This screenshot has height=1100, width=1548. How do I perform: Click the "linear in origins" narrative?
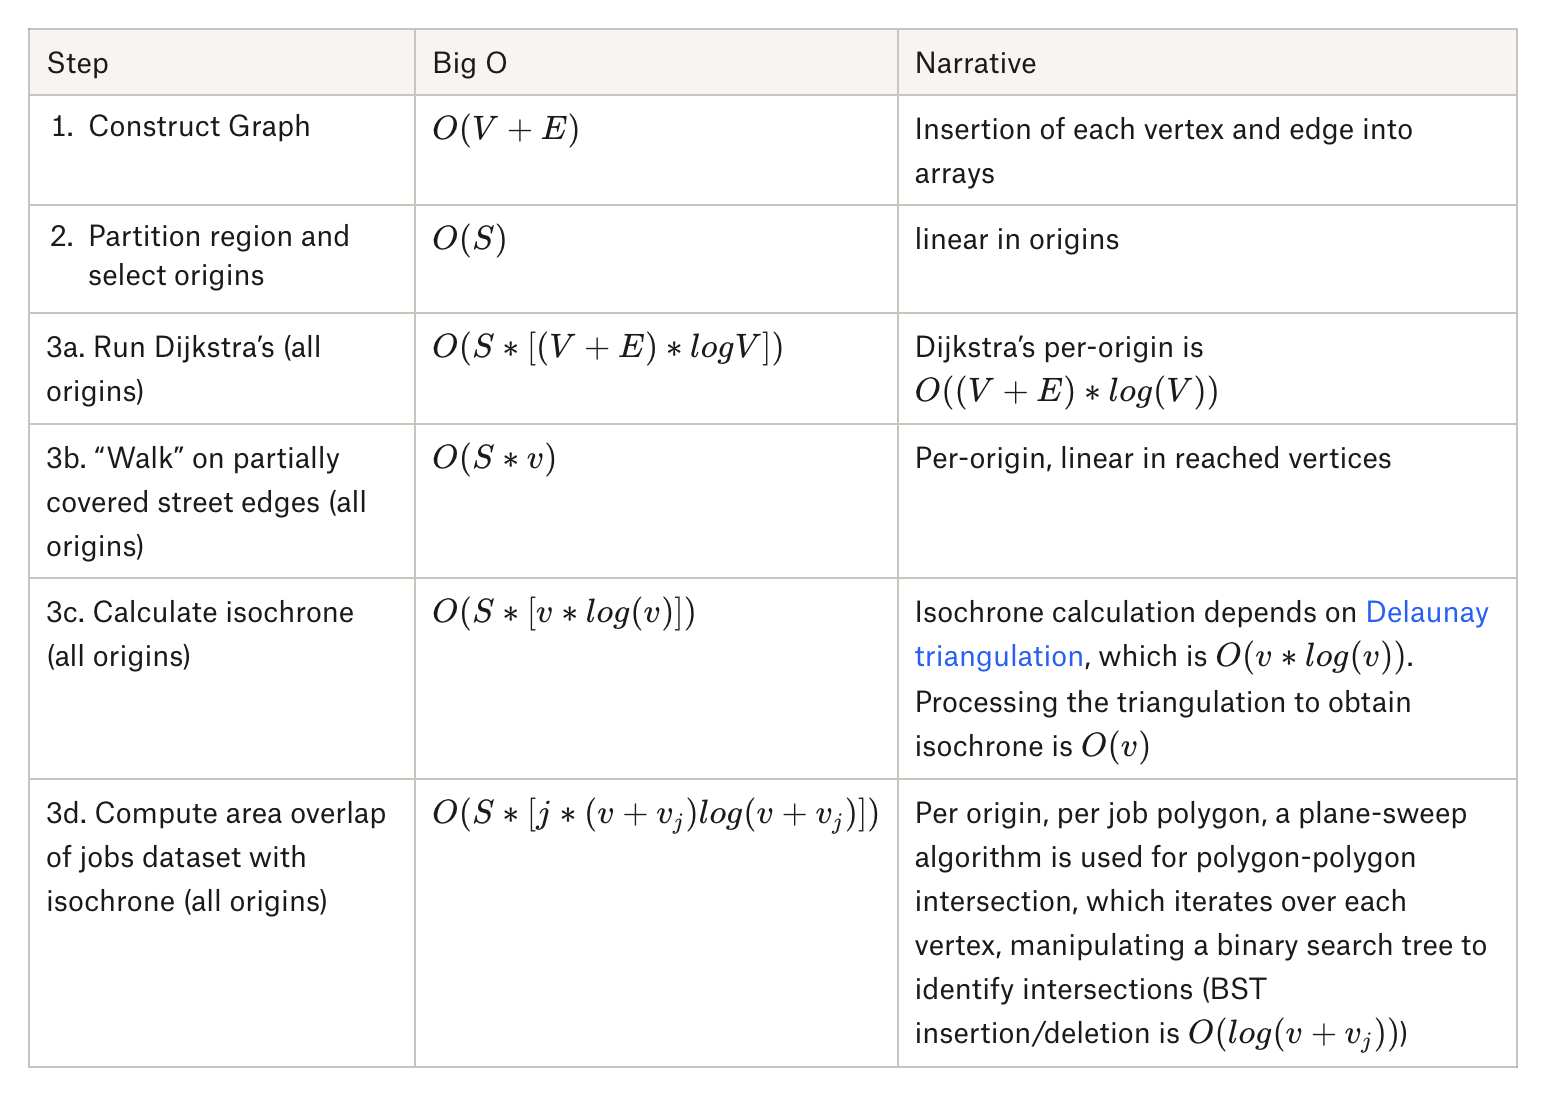point(1016,240)
